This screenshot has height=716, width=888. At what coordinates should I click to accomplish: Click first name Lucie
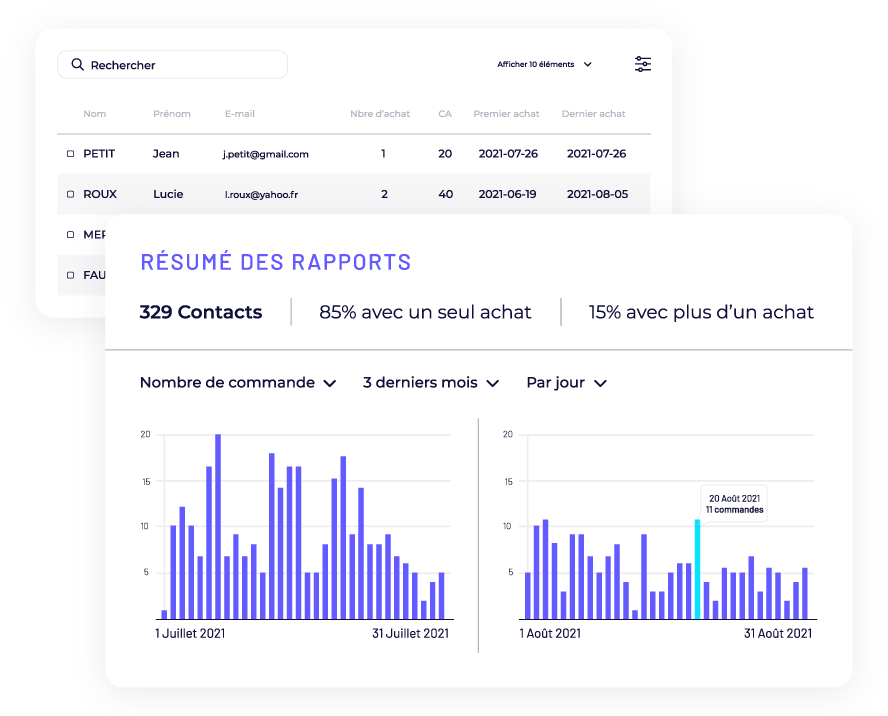click(x=168, y=194)
